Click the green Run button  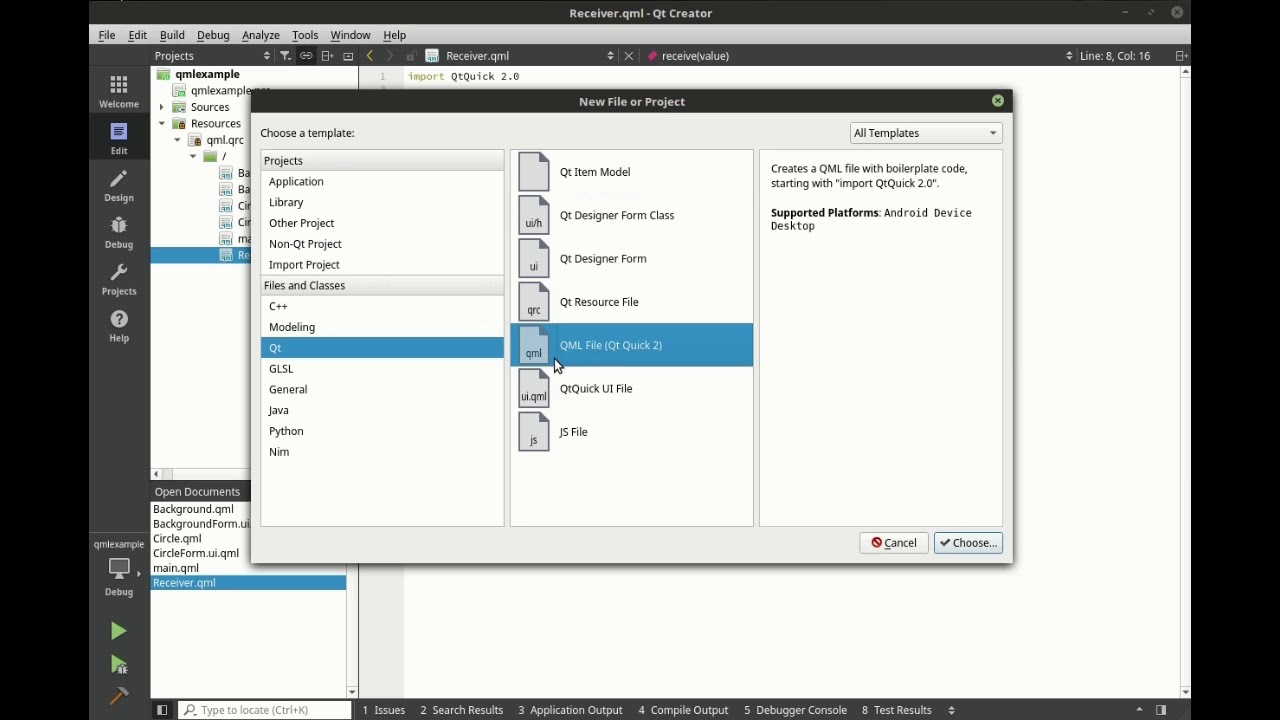pos(119,631)
